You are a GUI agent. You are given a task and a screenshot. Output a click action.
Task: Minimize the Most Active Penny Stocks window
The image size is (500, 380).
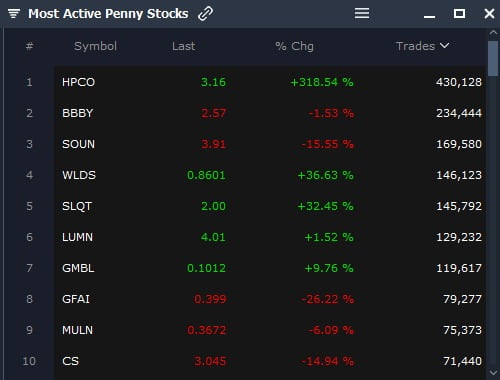429,16
